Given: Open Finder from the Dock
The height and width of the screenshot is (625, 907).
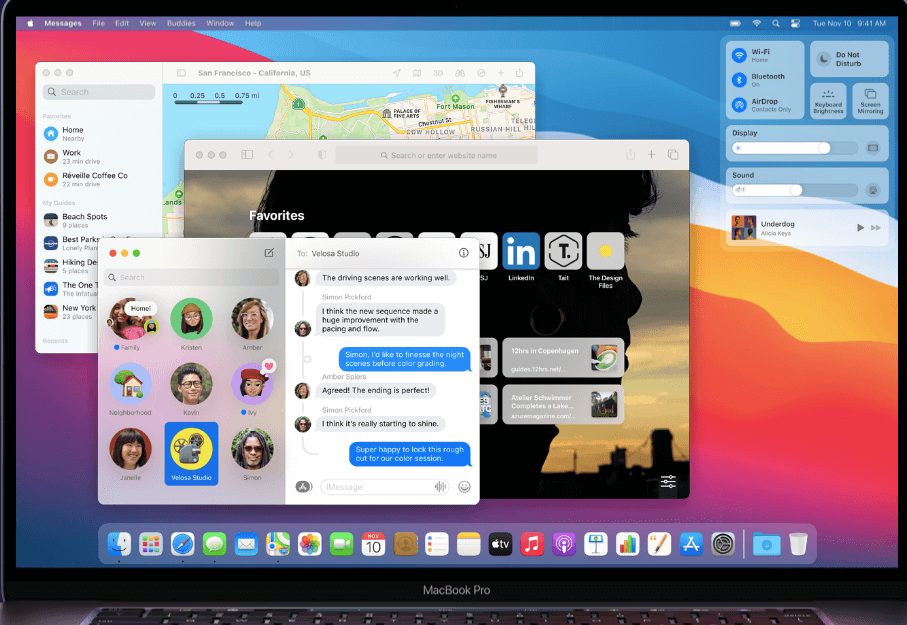Looking at the screenshot, I should point(119,544).
